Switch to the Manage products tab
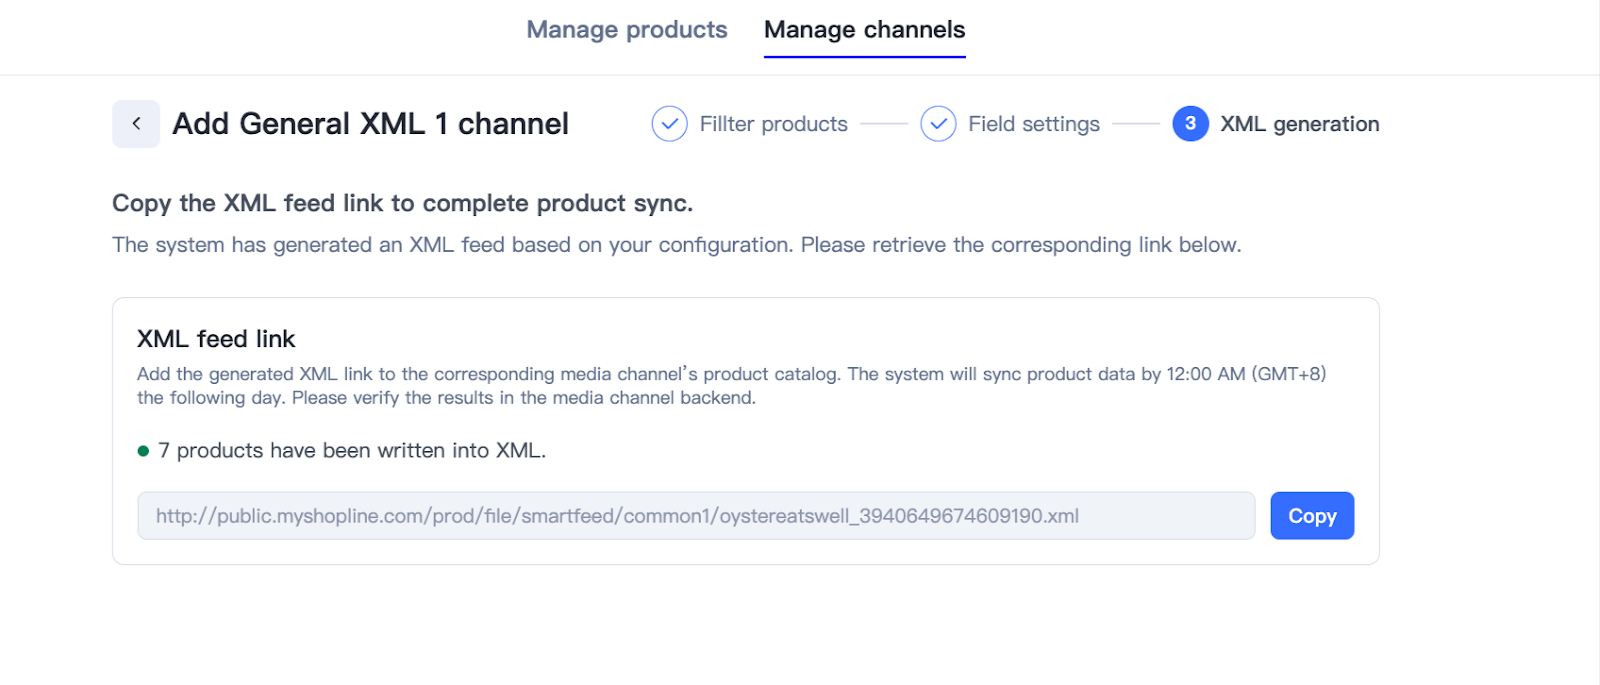This screenshot has width=1600, height=685. point(627,30)
